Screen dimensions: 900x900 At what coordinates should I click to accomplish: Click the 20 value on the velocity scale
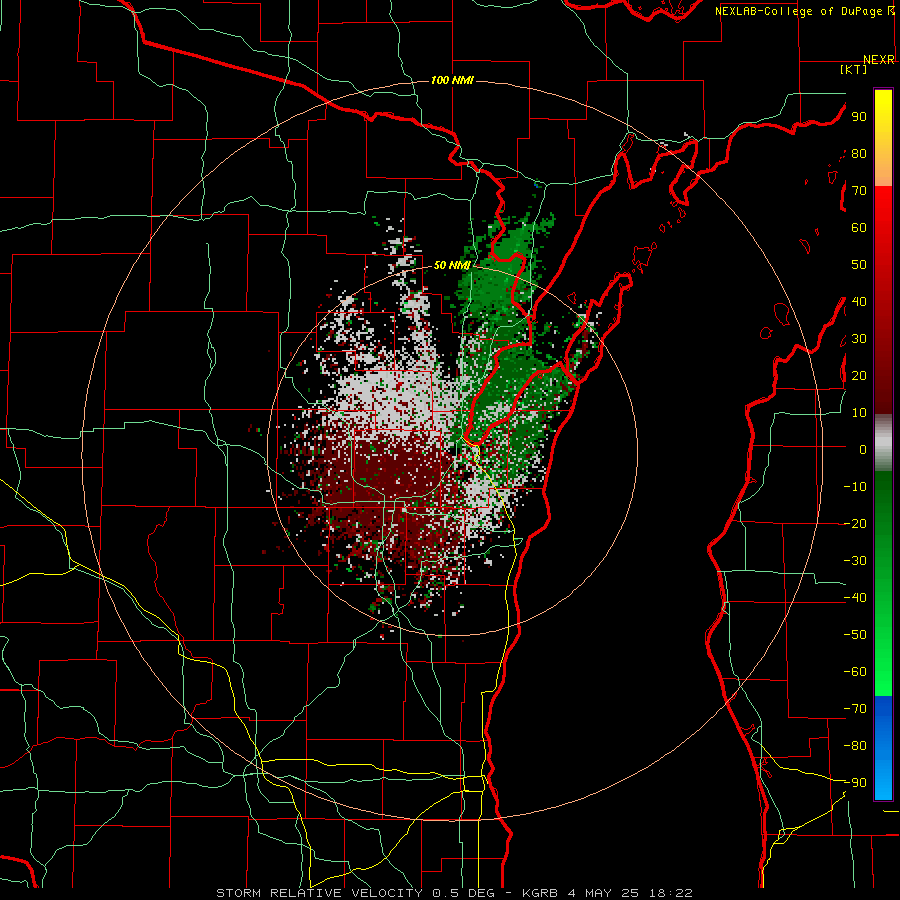pyautogui.click(x=859, y=376)
